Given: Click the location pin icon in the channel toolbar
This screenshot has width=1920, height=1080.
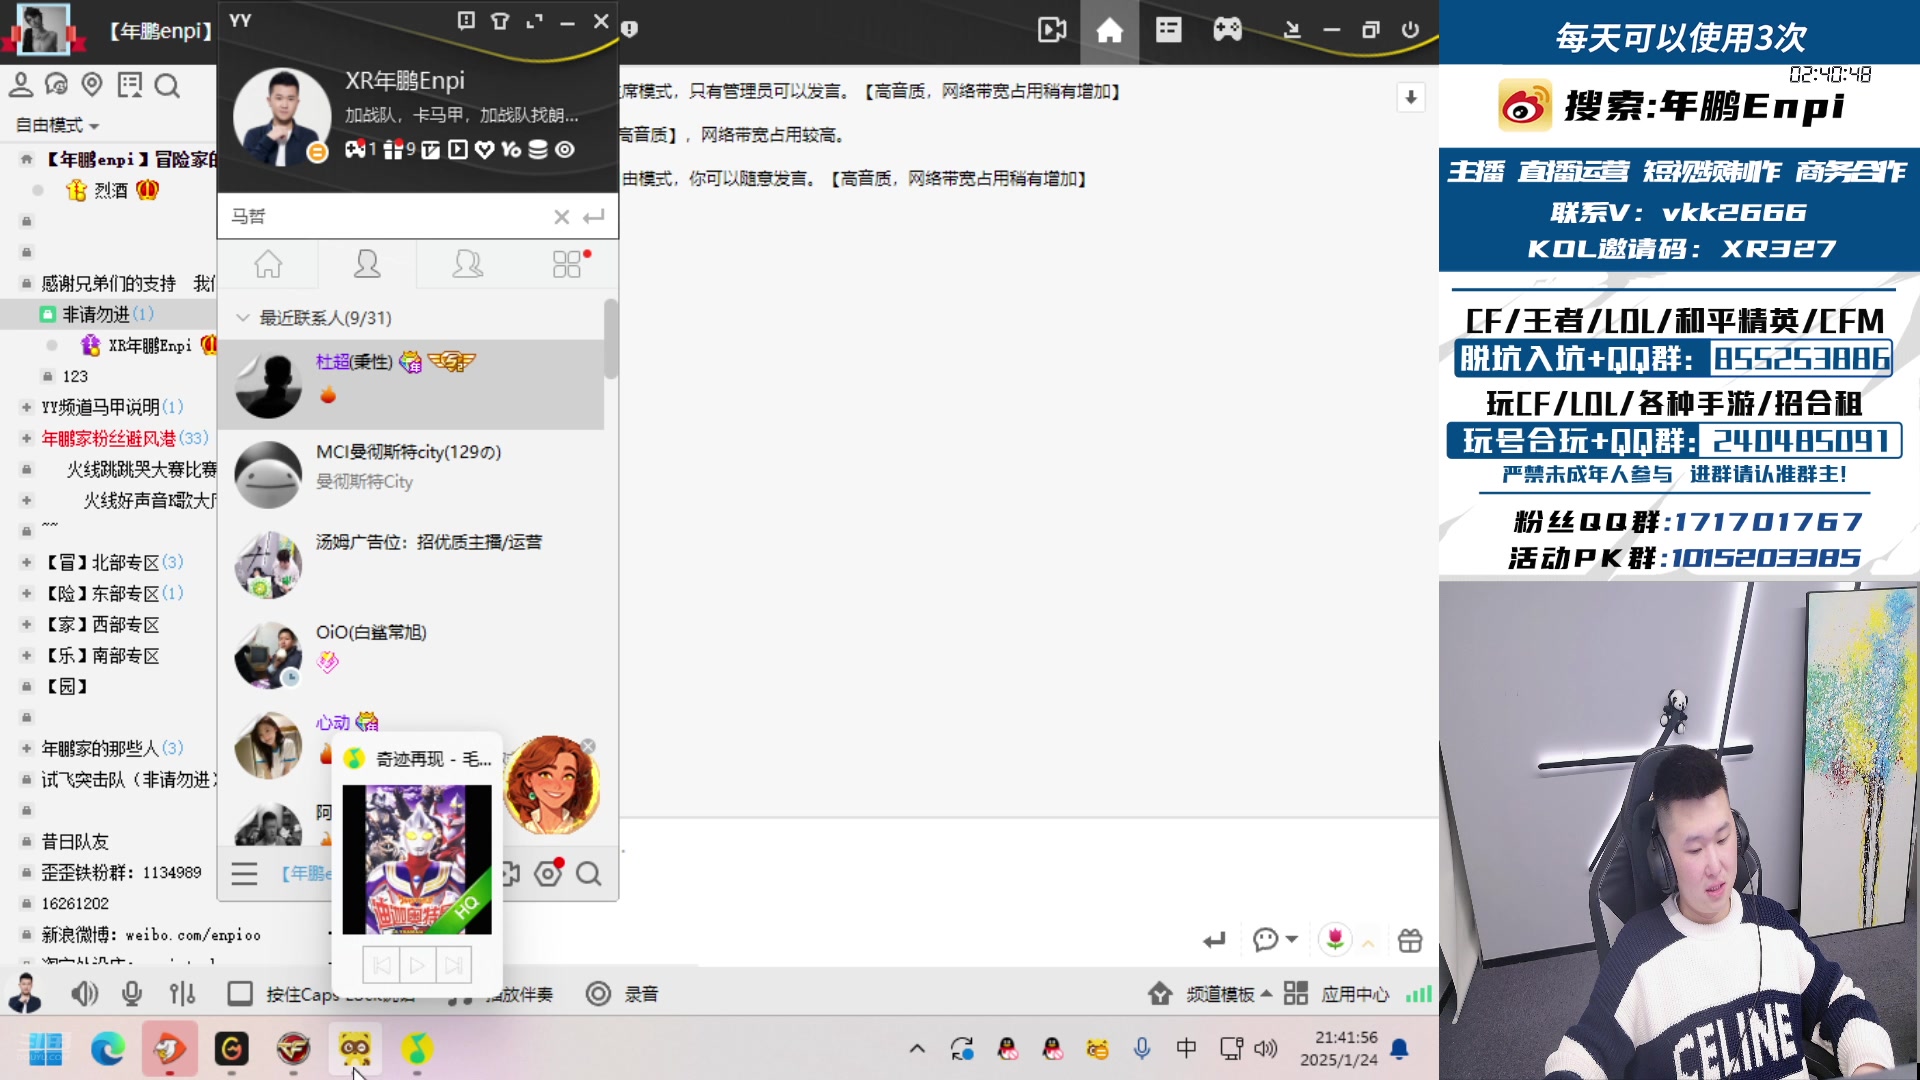Looking at the screenshot, I should click(x=92, y=85).
